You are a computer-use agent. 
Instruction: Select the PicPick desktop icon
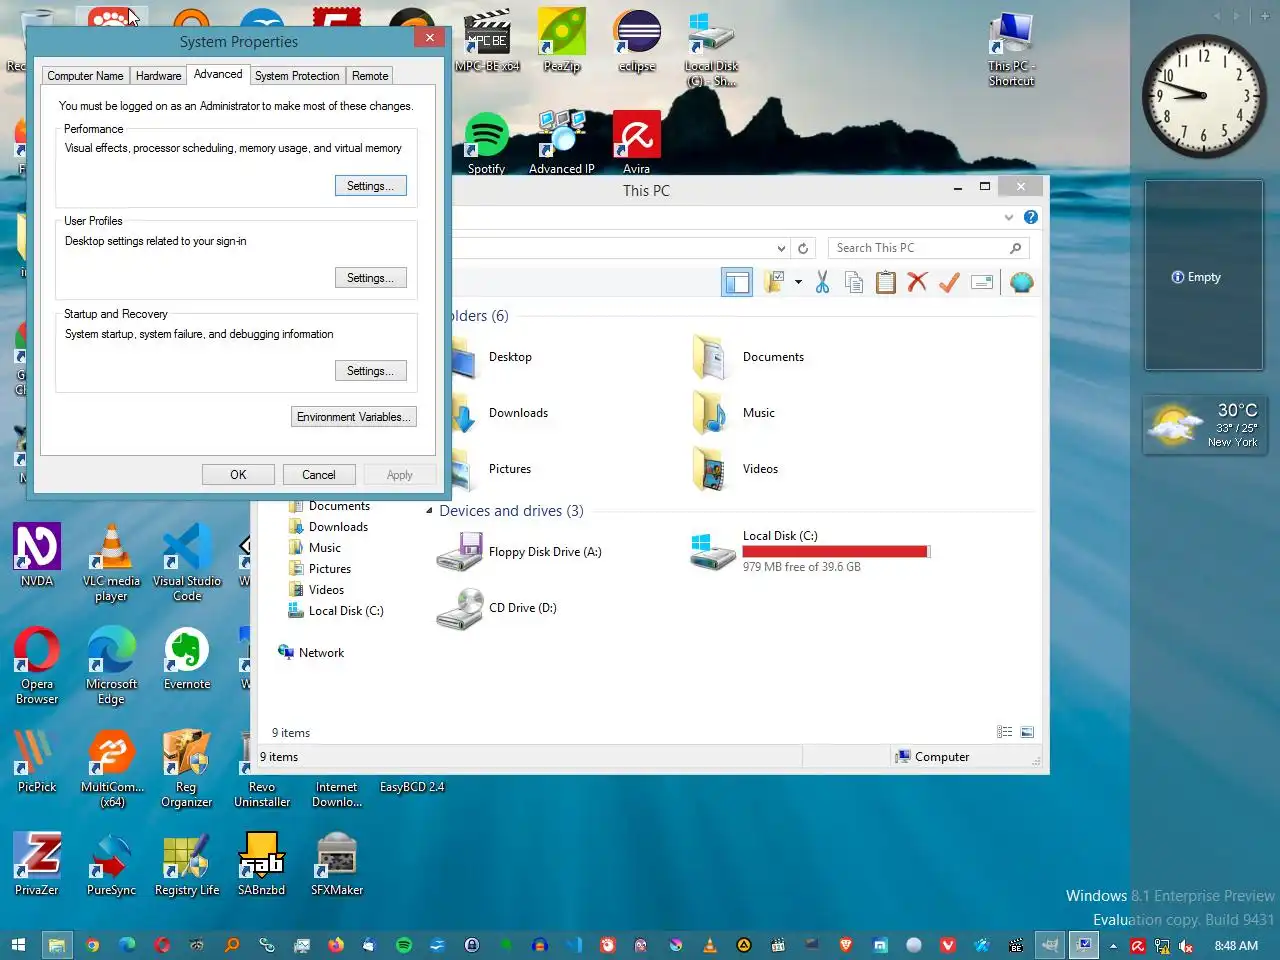(x=37, y=761)
